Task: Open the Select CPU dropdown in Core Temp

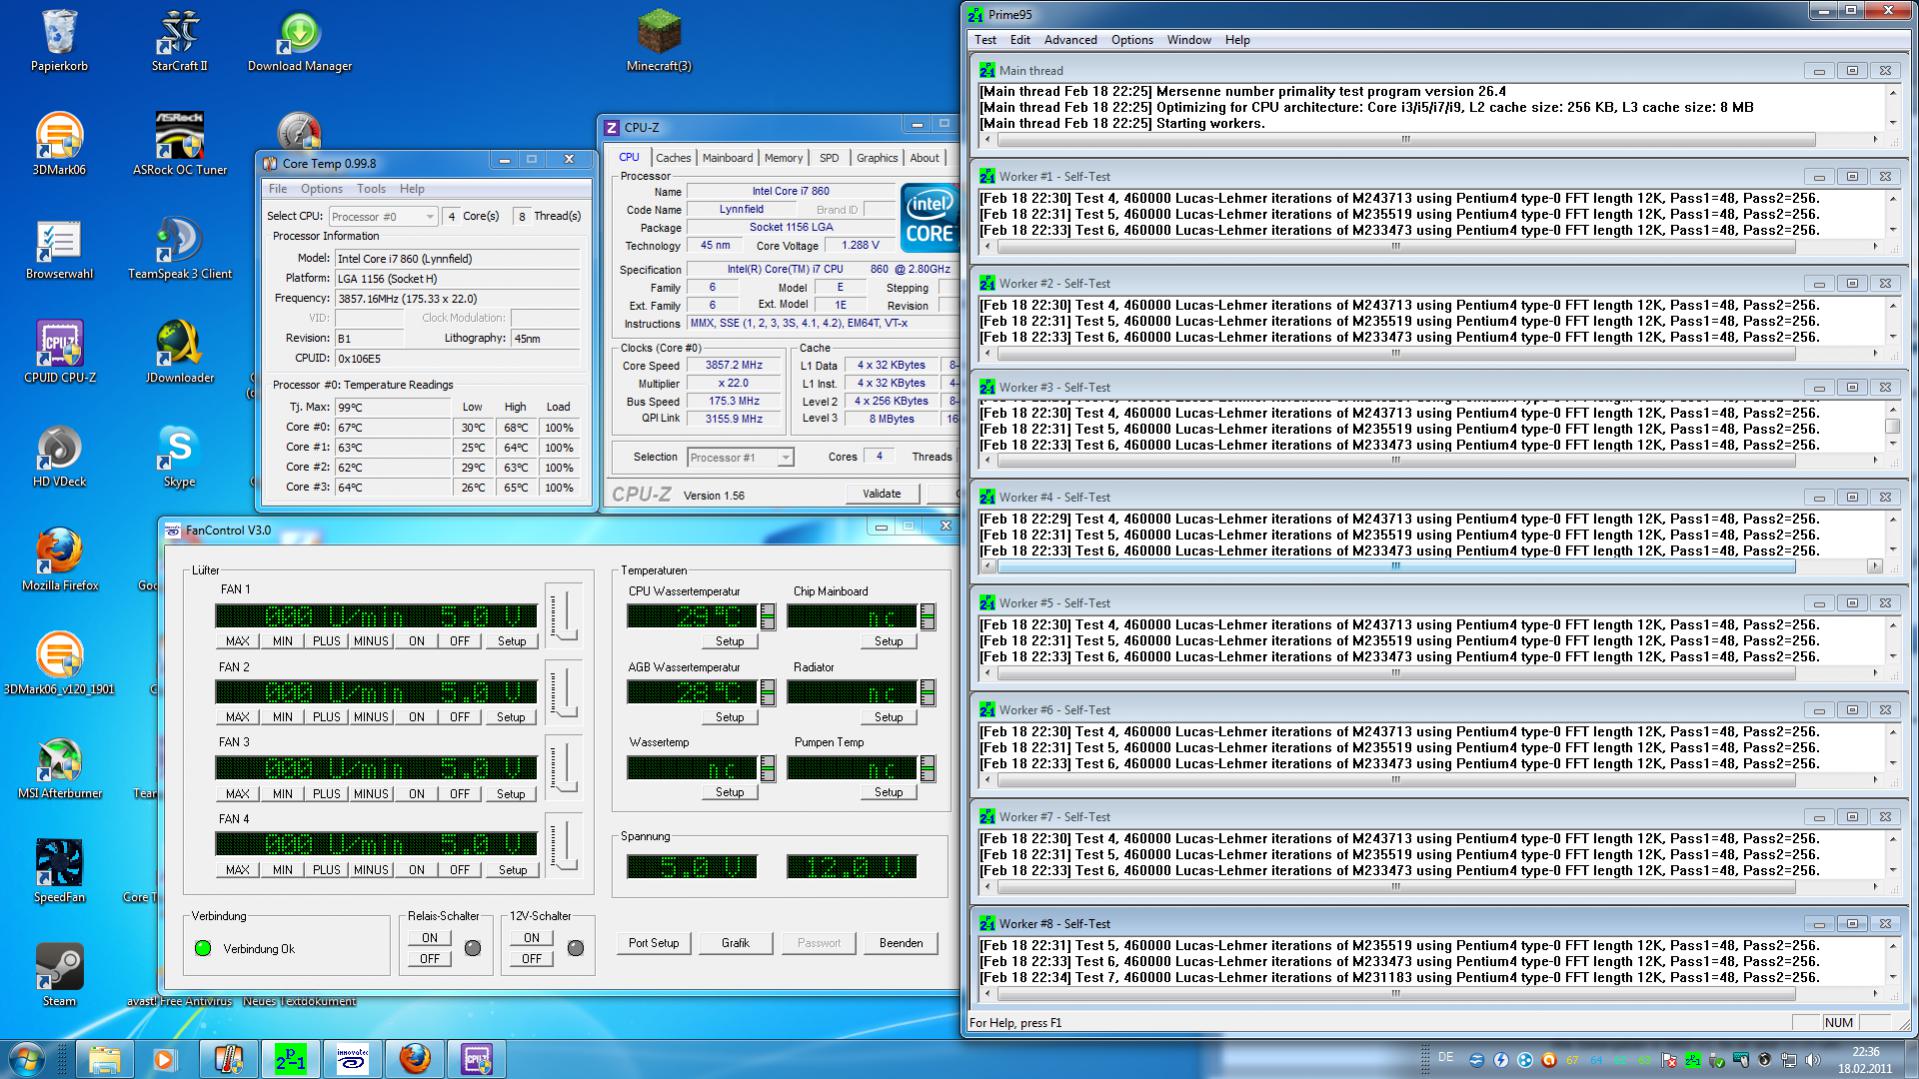Action: pos(383,216)
